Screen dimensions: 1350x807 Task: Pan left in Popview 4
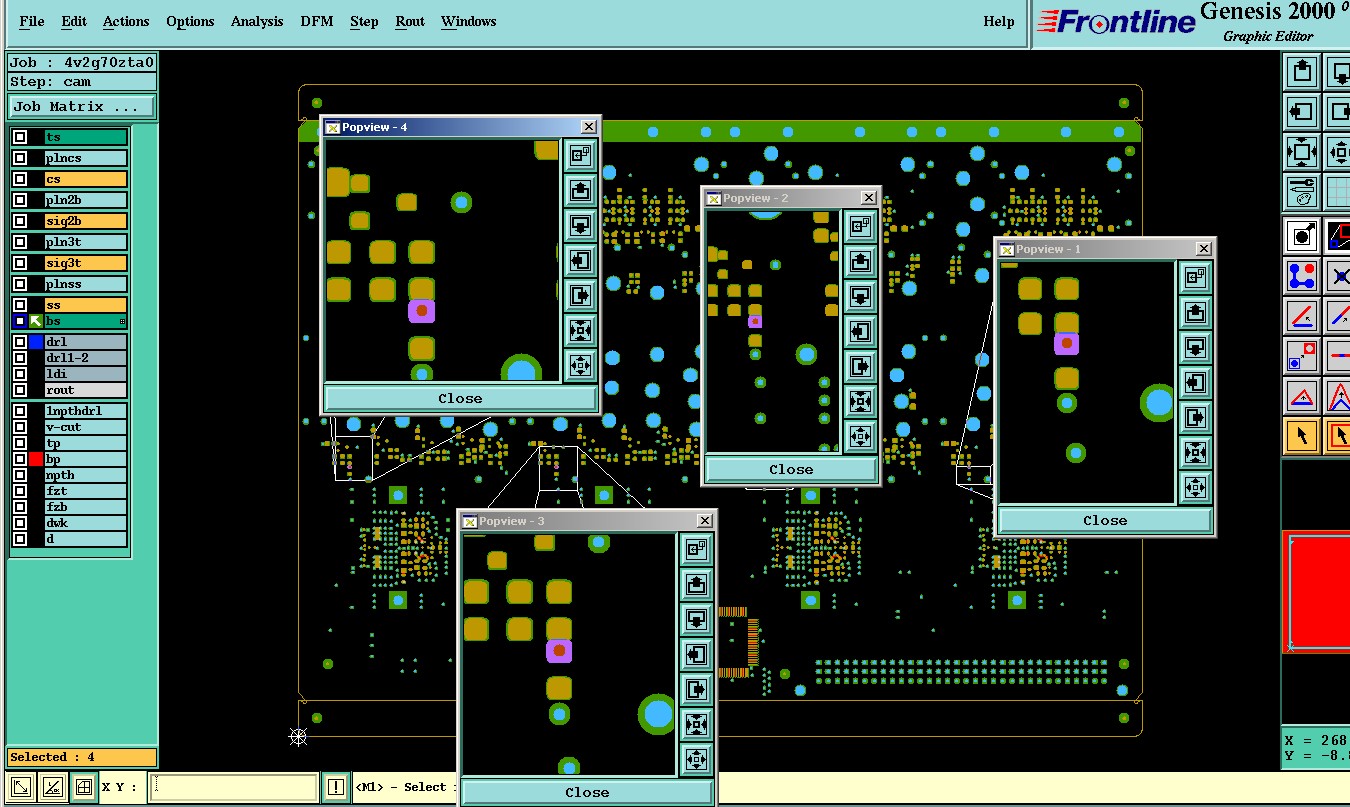pyautogui.click(x=580, y=260)
